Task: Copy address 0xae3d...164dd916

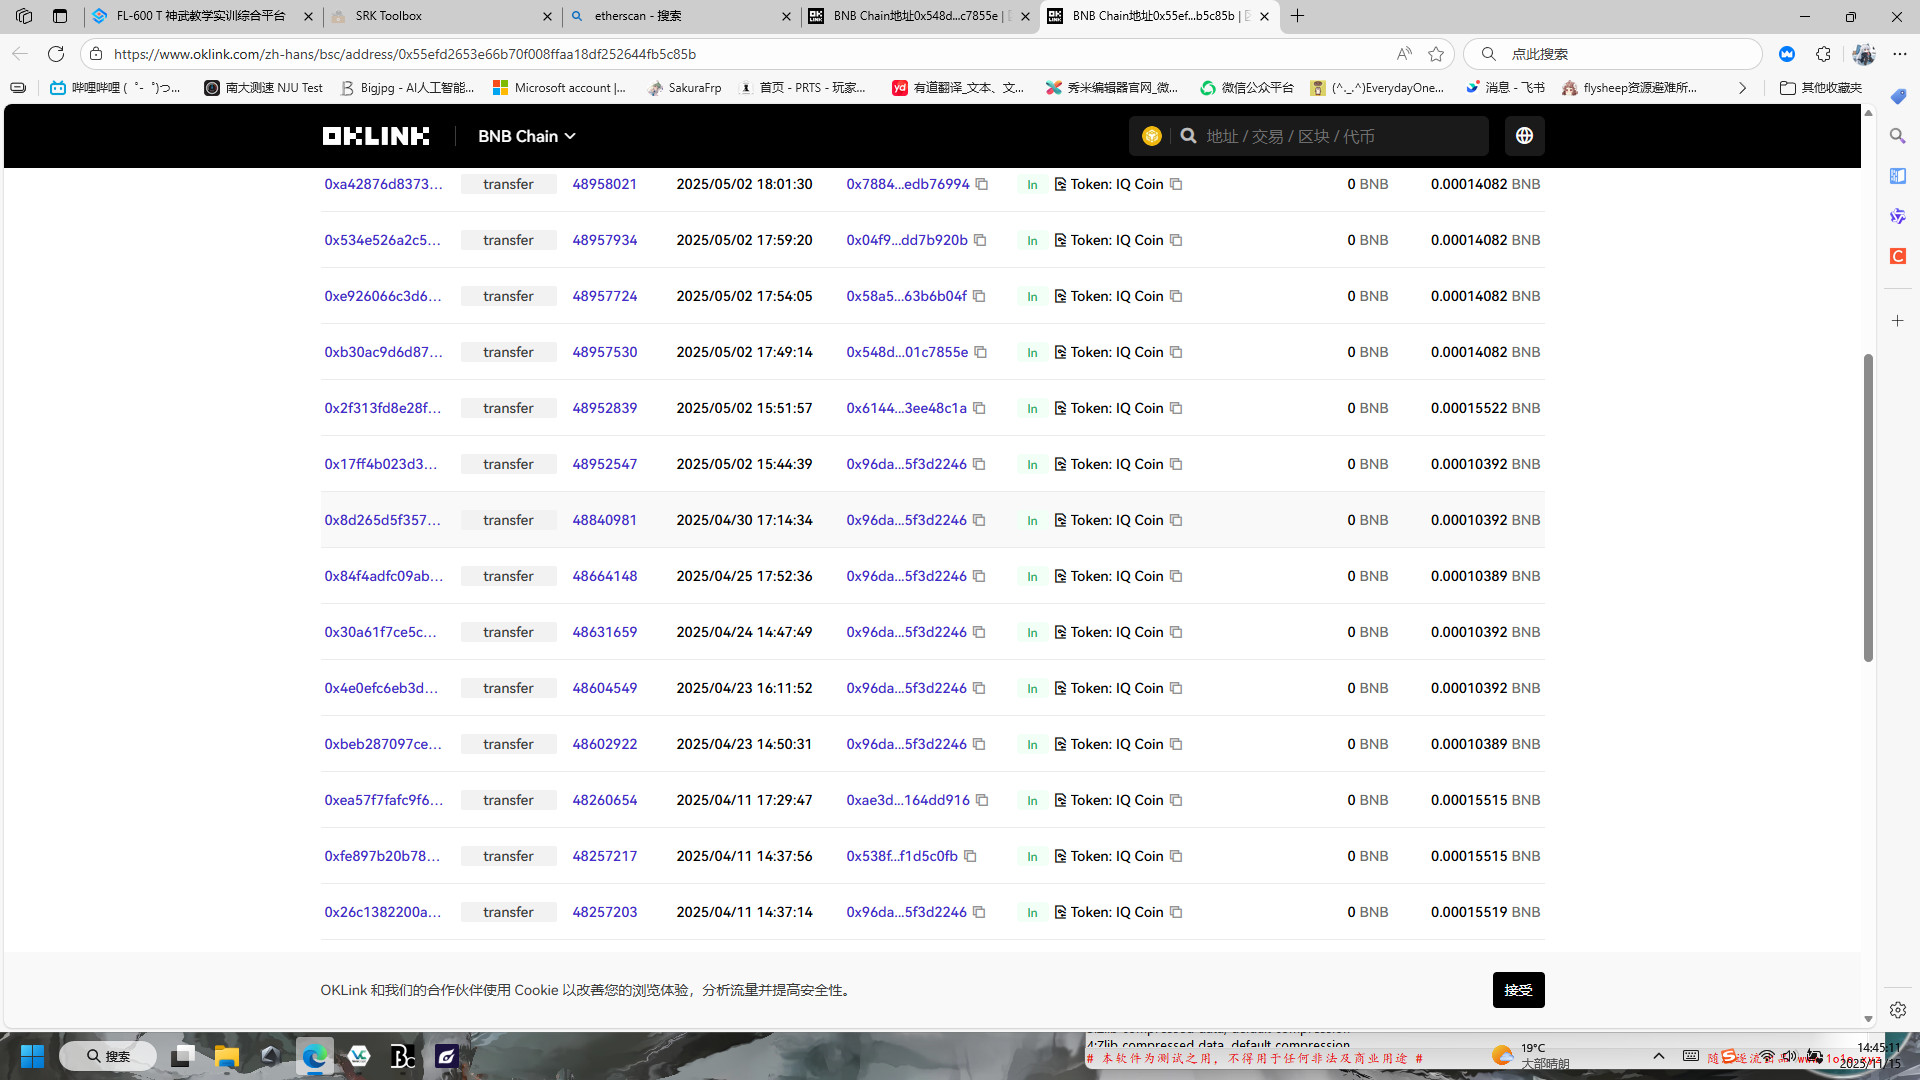Action: 982,800
